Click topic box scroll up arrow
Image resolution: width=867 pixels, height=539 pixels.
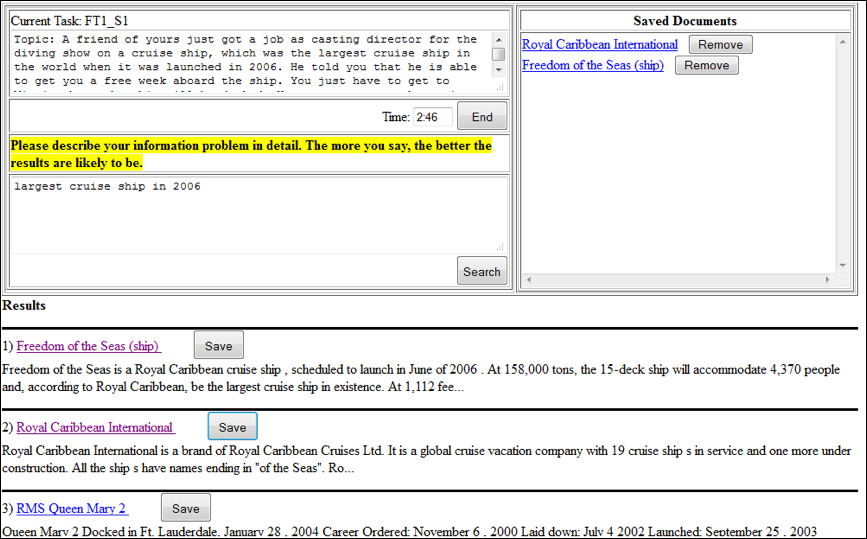tap(498, 40)
